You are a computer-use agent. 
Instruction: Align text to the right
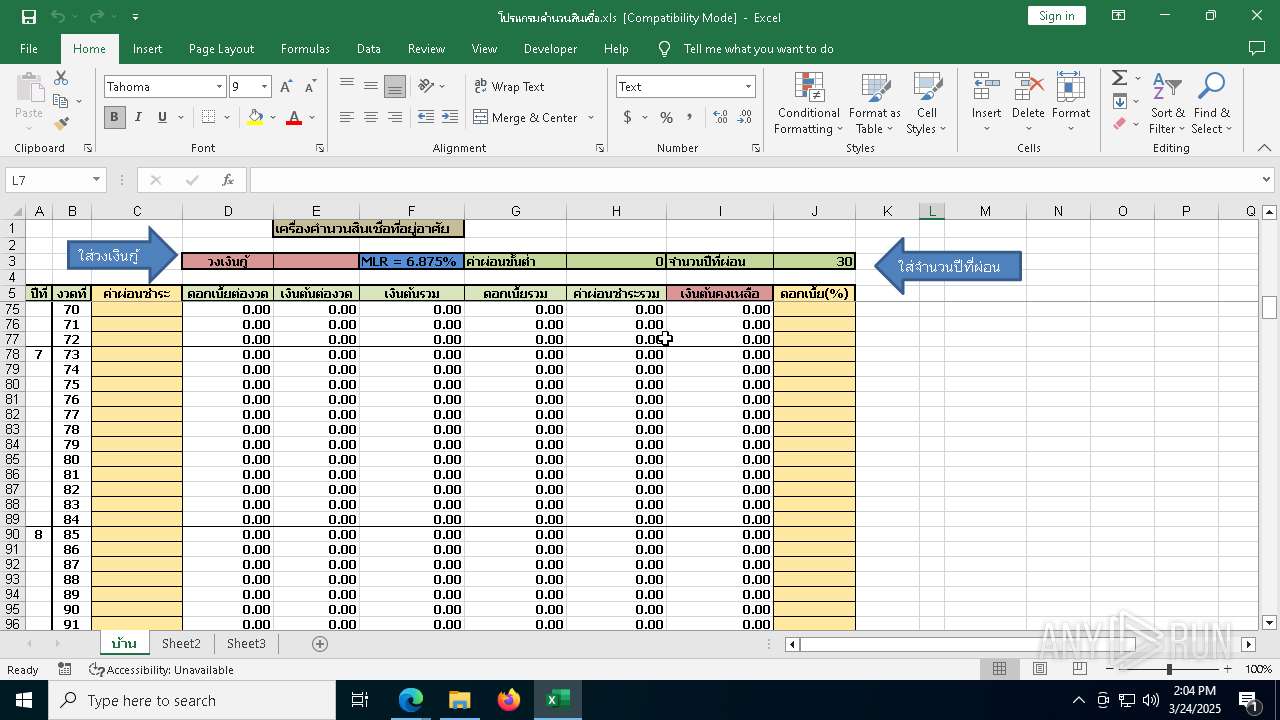tap(395, 117)
